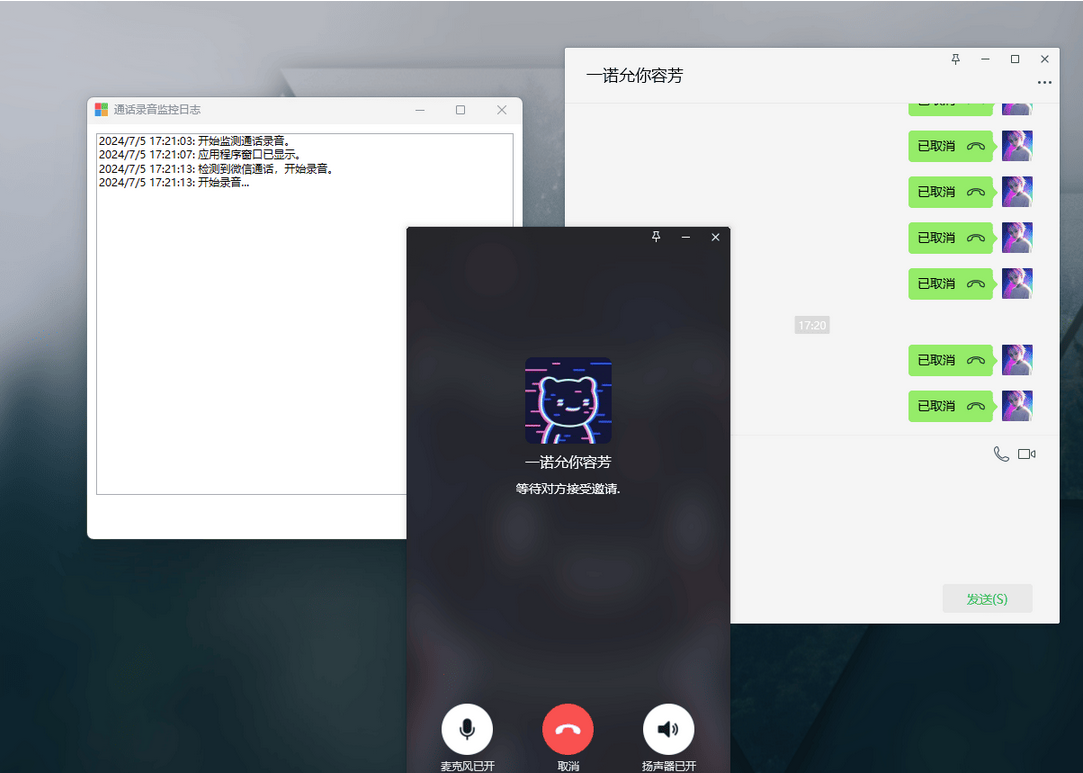Maximize the recording monitor log window
1083x773 pixels.
pyautogui.click(x=461, y=110)
